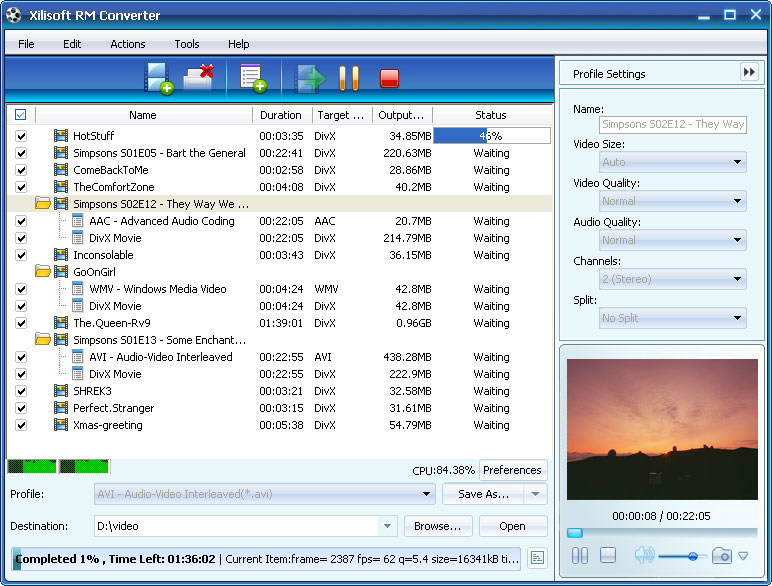The height and width of the screenshot is (586, 772).
Task: Take a snapshot with the camera icon
Action: coord(722,555)
